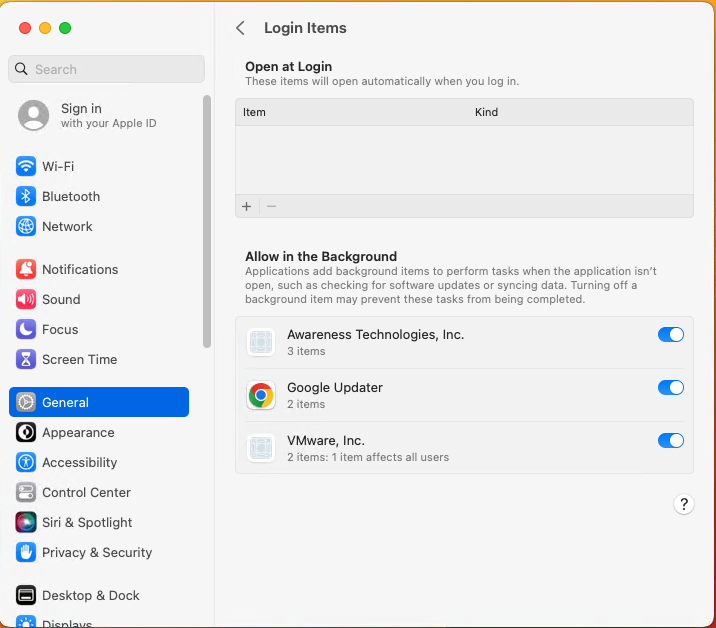
Task: Click the yellow minimize window button
Action: click(x=45, y=28)
